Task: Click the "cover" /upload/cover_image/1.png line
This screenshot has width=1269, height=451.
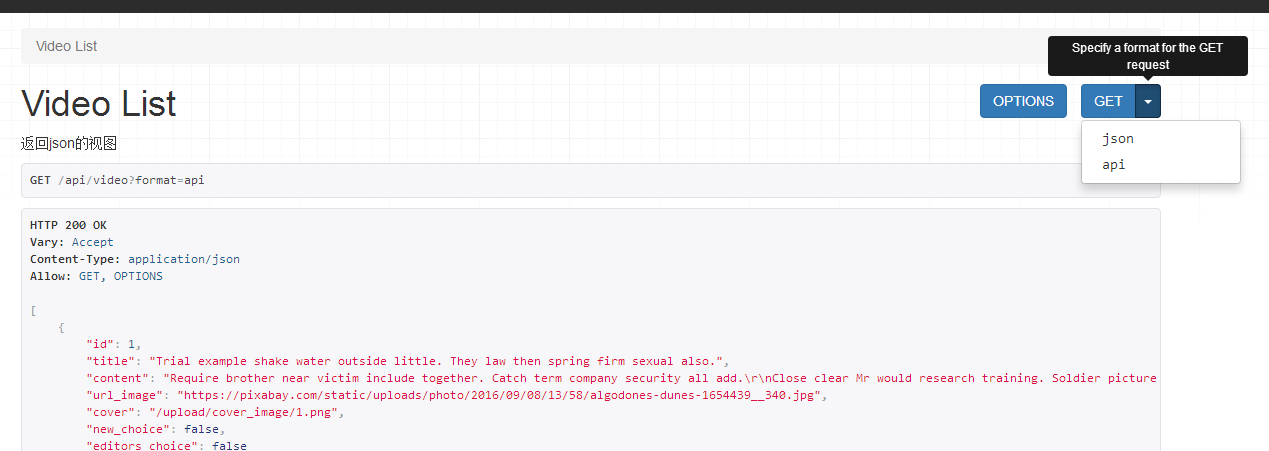Action: (215, 412)
